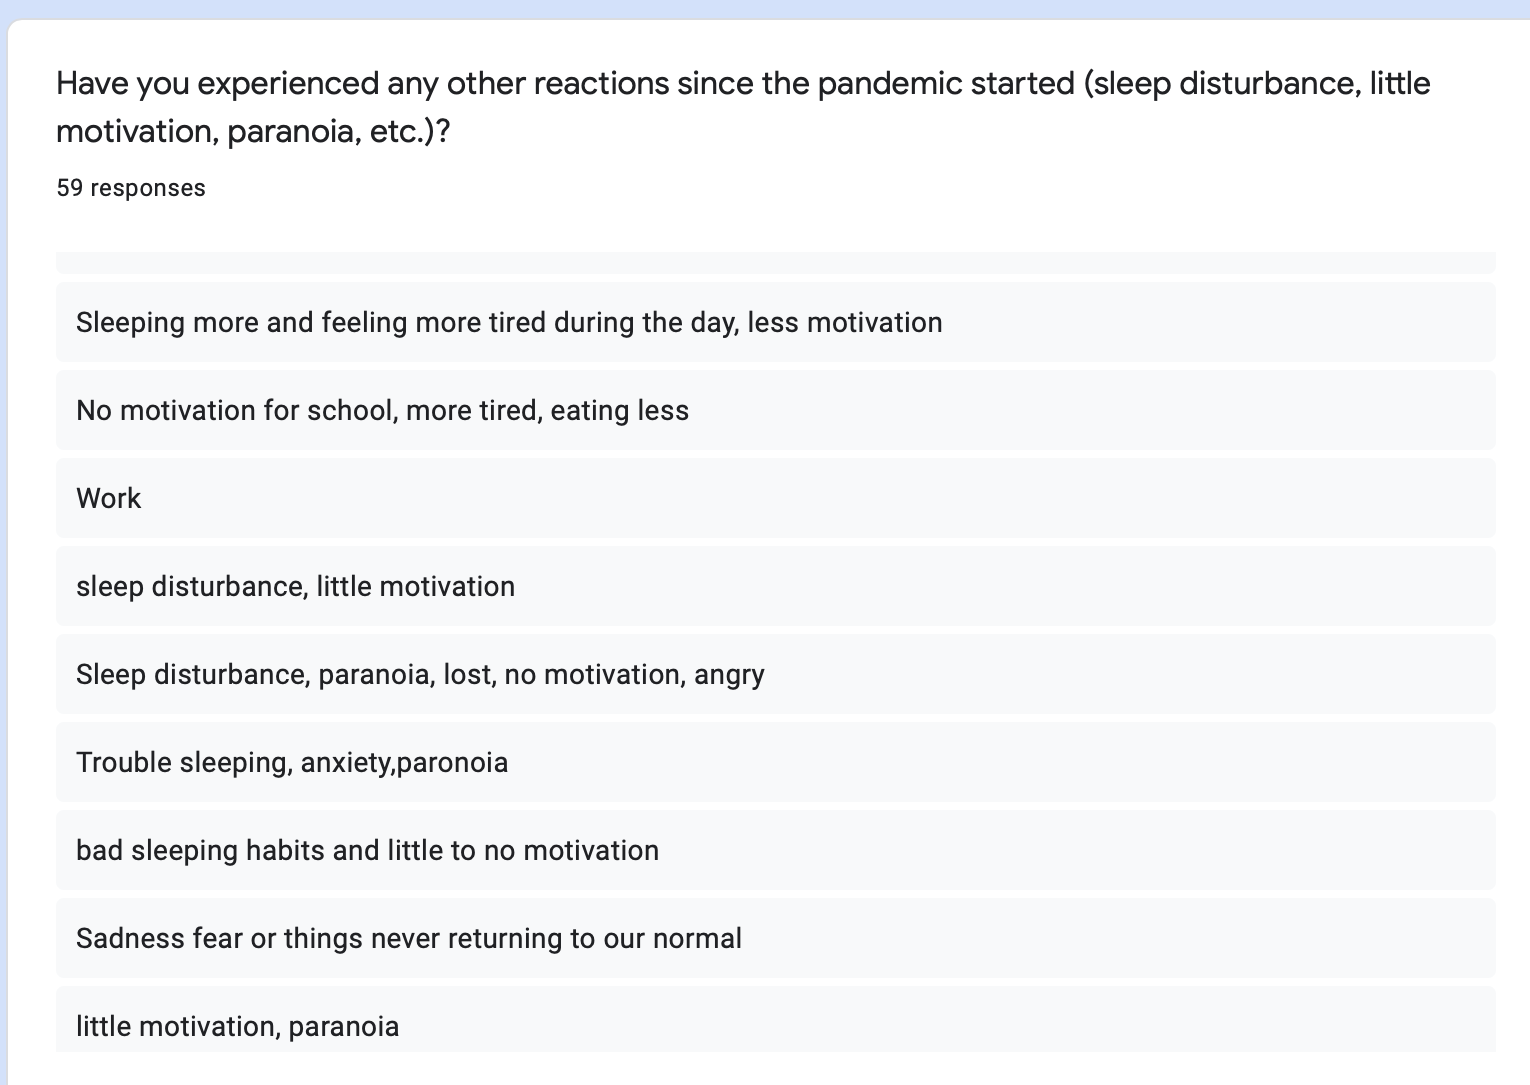The image size is (1530, 1085).
Task: Click the '59 responses' count label
Action: (x=131, y=188)
